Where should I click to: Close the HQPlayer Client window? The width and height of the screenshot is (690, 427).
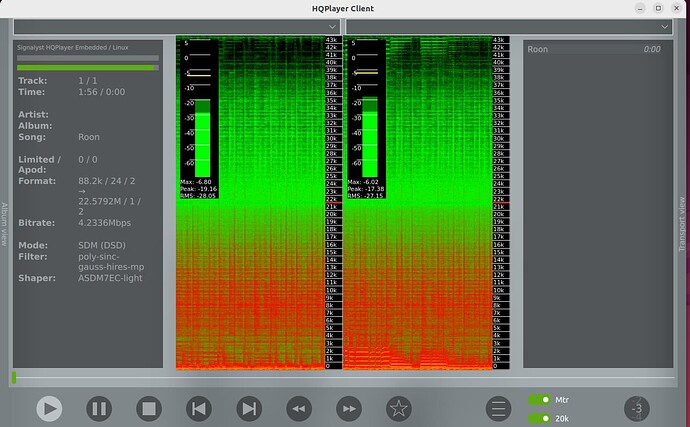(x=677, y=8)
